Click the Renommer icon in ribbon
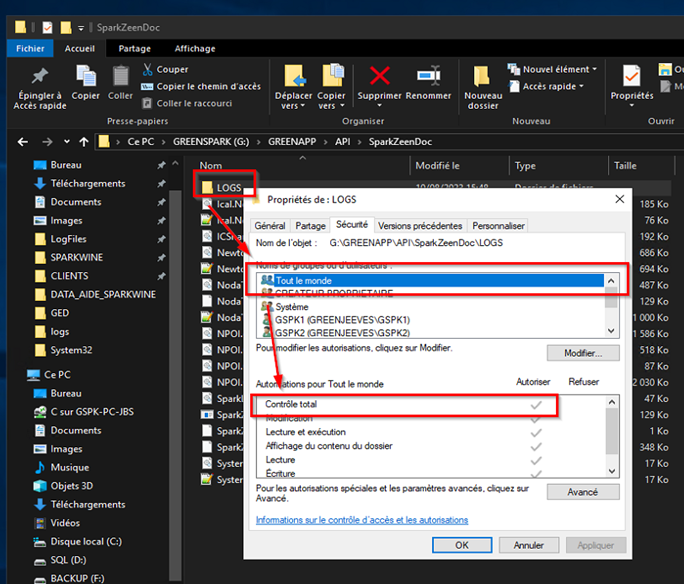Screen dimensions: 684x584 point(428,76)
